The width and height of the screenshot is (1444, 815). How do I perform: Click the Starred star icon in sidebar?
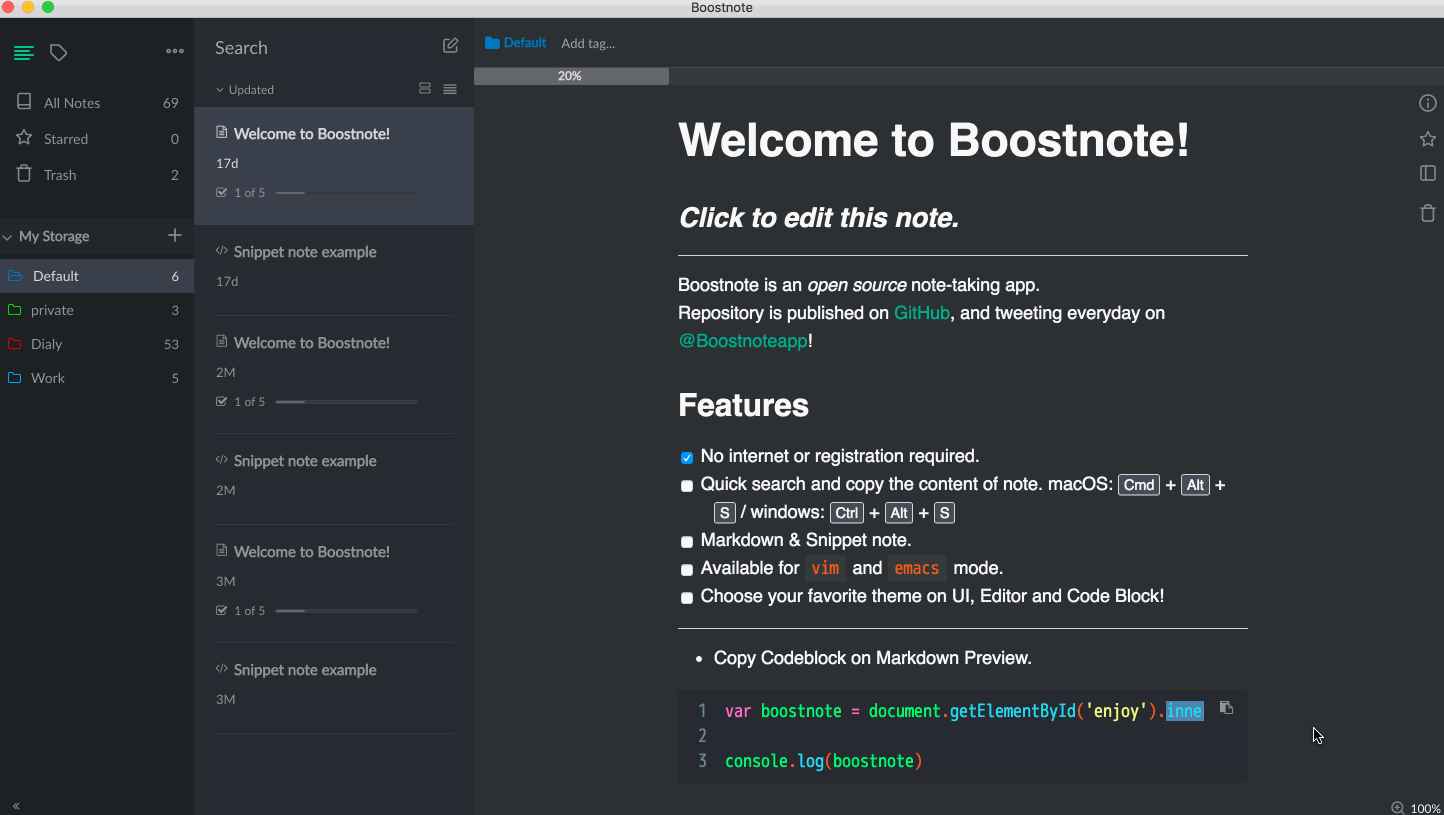coord(24,138)
